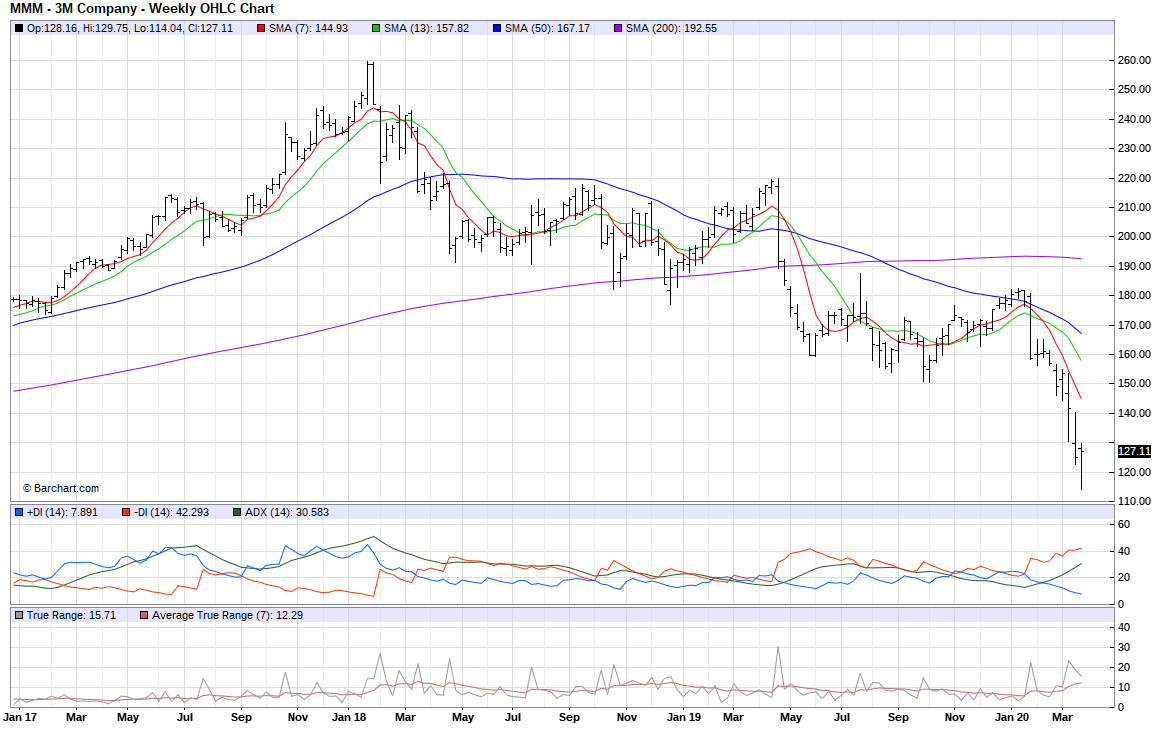Click the blue SMA (50) legend swatch

(x=497, y=28)
